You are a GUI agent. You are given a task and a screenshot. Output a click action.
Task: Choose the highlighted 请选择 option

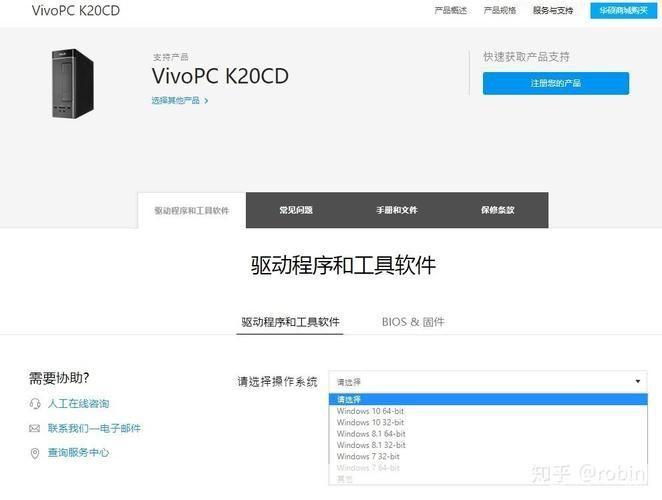(x=488, y=399)
